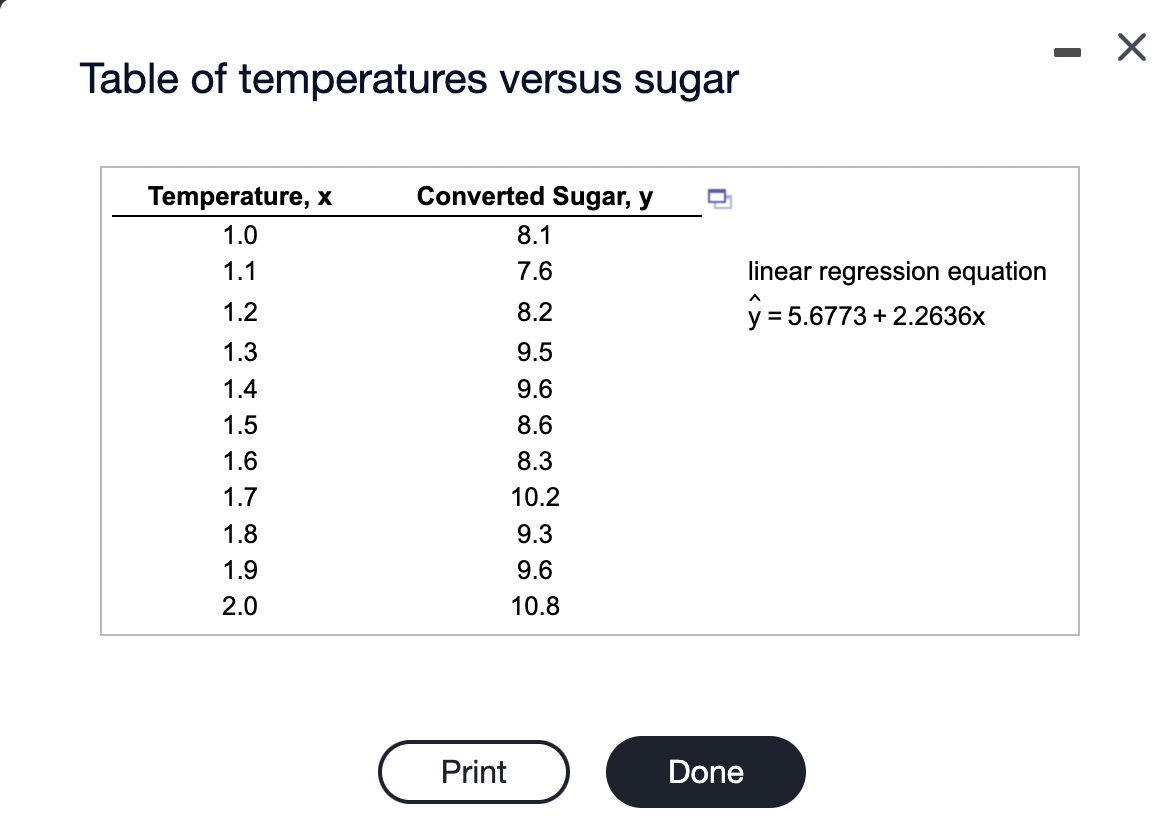Screen dimensions: 1168x826
Task: Click the Done button
Action: pos(705,771)
